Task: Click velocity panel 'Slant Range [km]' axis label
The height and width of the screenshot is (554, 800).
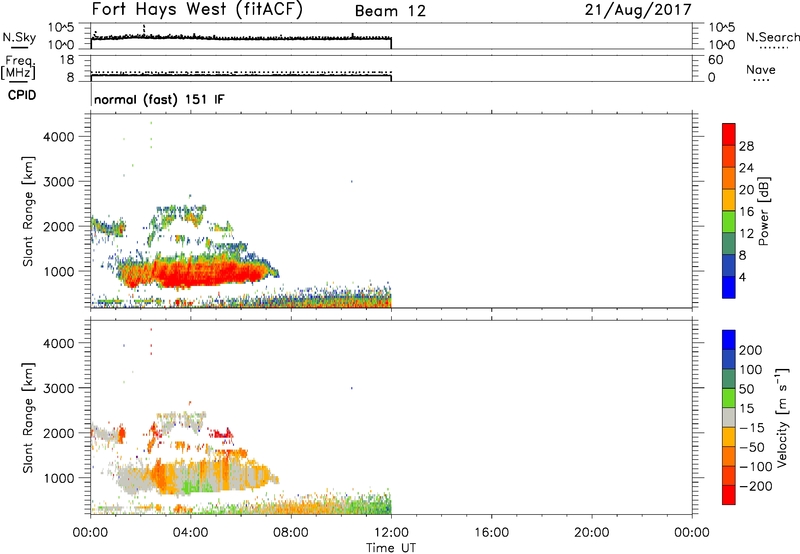Action: pos(28,417)
